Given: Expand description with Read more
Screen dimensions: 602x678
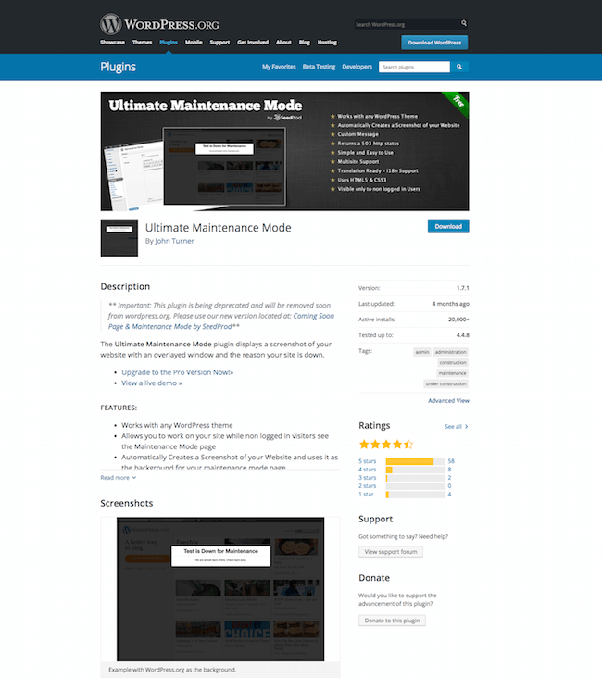Looking at the screenshot, I should [118, 478].
